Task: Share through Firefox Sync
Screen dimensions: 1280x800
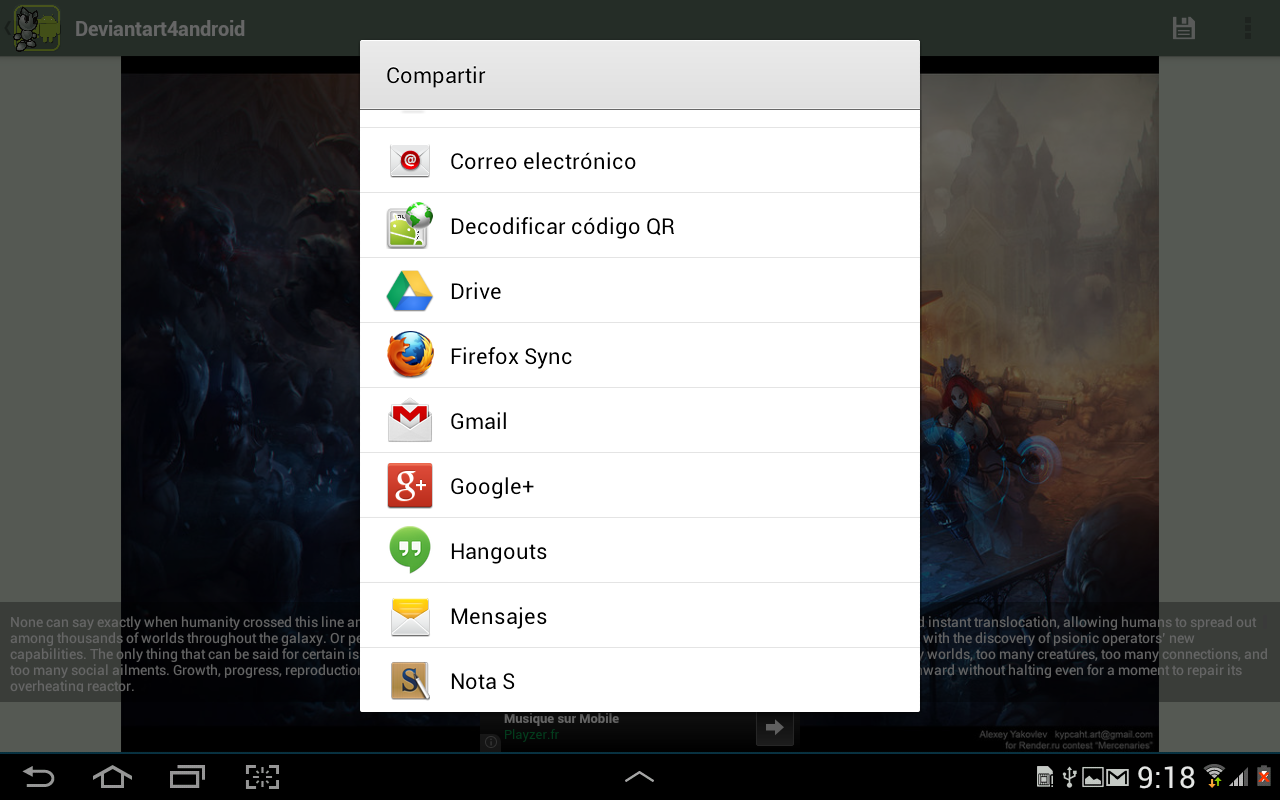Action: point(640,356)
